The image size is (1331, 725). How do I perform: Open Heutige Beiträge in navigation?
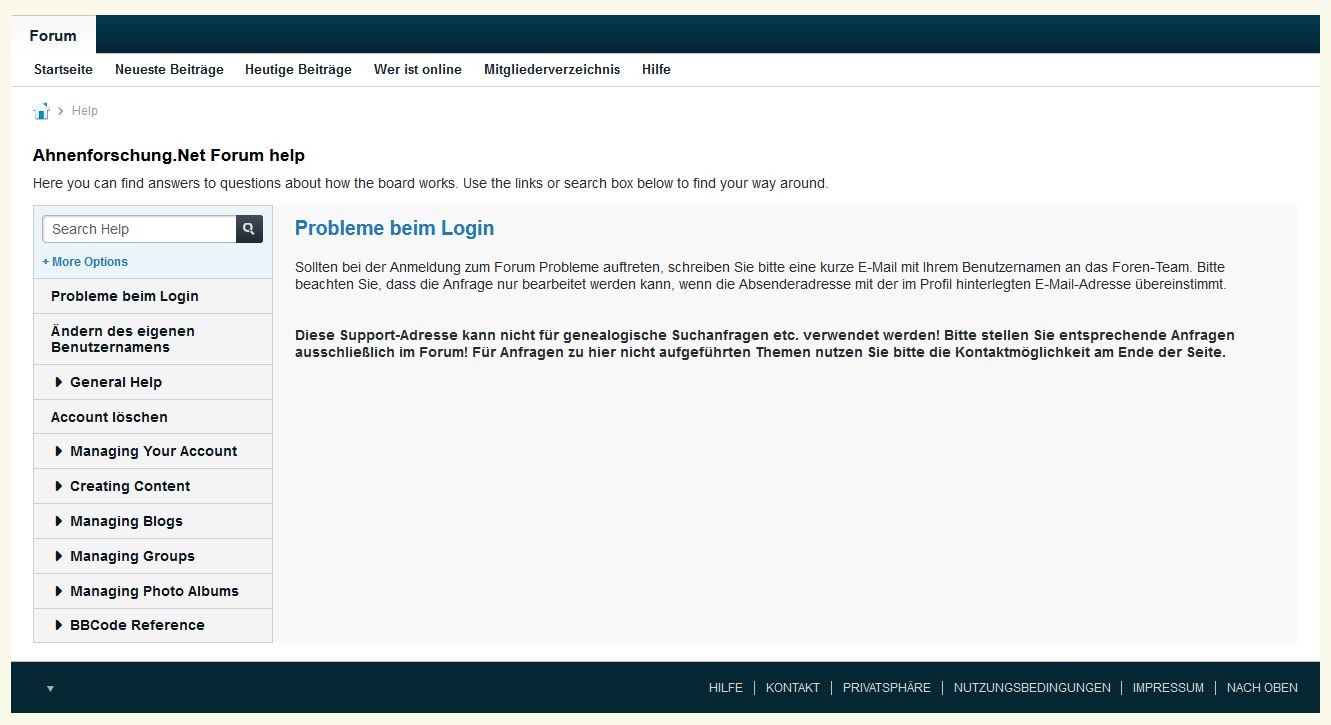[x=298, y=69]
